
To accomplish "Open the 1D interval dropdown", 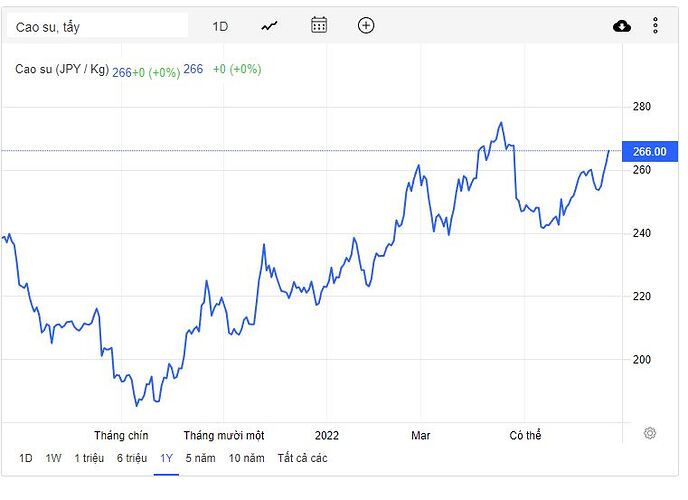I will (x=220, y=26).
